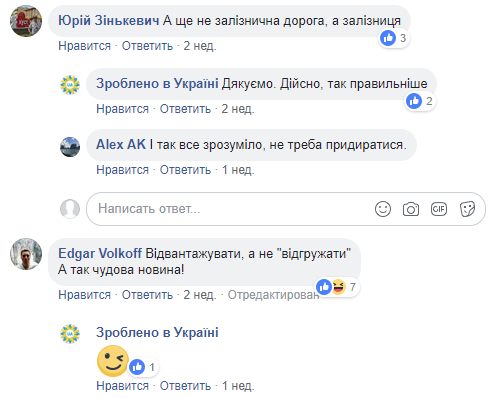
Task: View the 3 likes on Юрій Зінькевич's comment
Action: point(394,38)
